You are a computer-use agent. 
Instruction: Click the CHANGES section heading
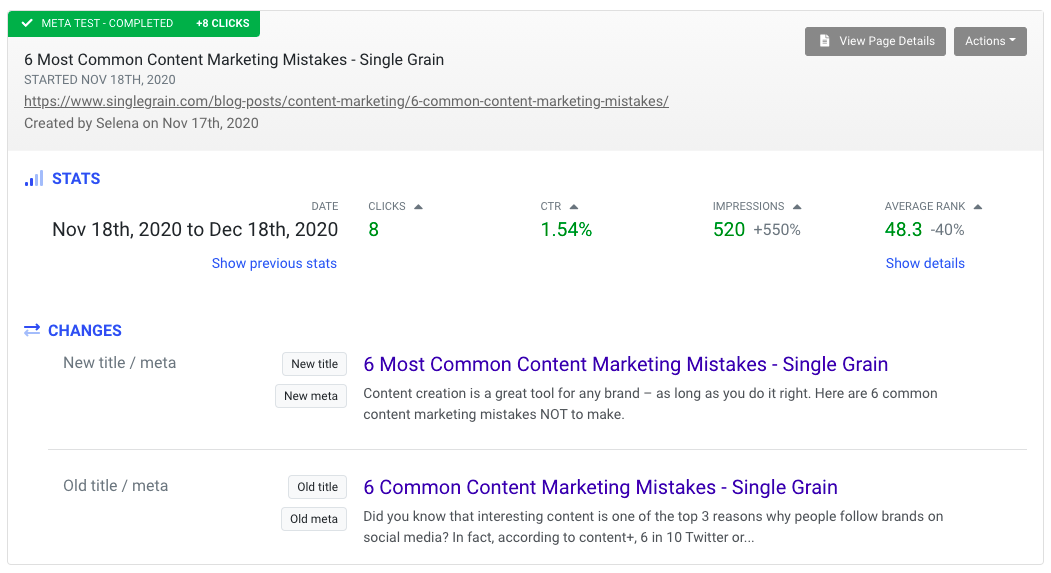click(x=85, y=331)
